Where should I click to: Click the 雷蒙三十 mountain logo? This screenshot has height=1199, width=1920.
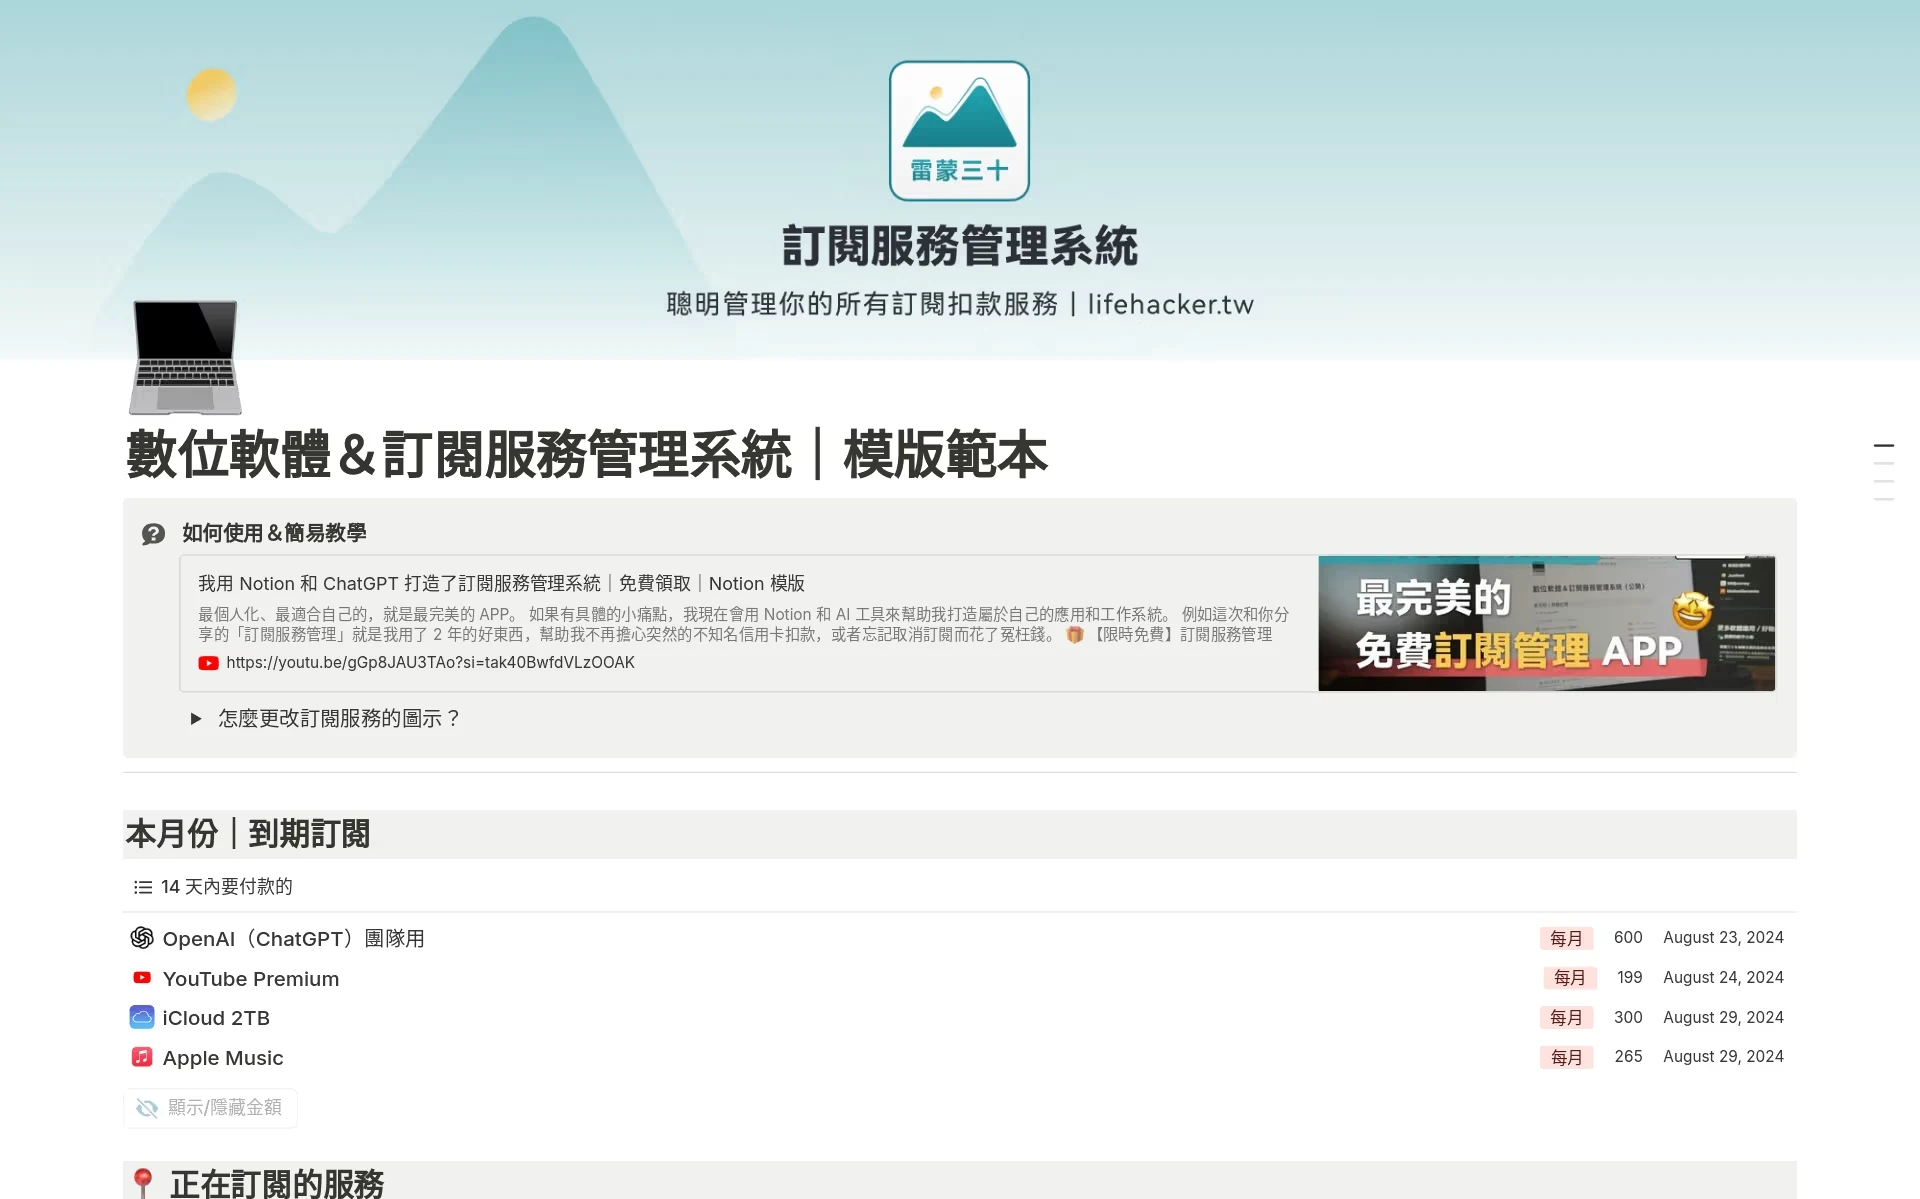tap(959, 131)
